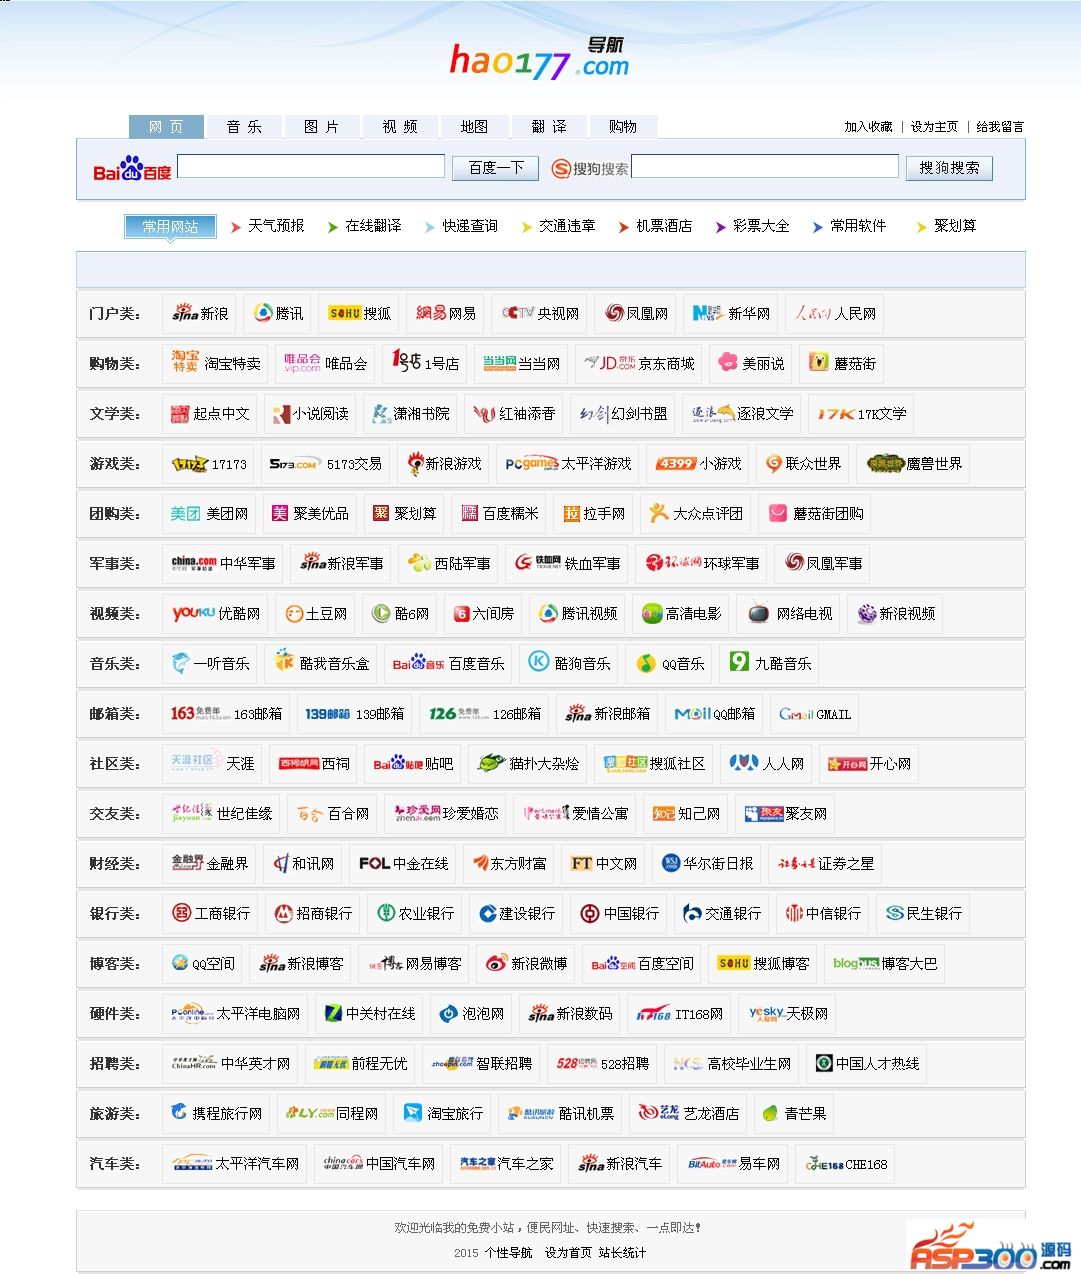Visit the 网易 site link

coord(446,313)
